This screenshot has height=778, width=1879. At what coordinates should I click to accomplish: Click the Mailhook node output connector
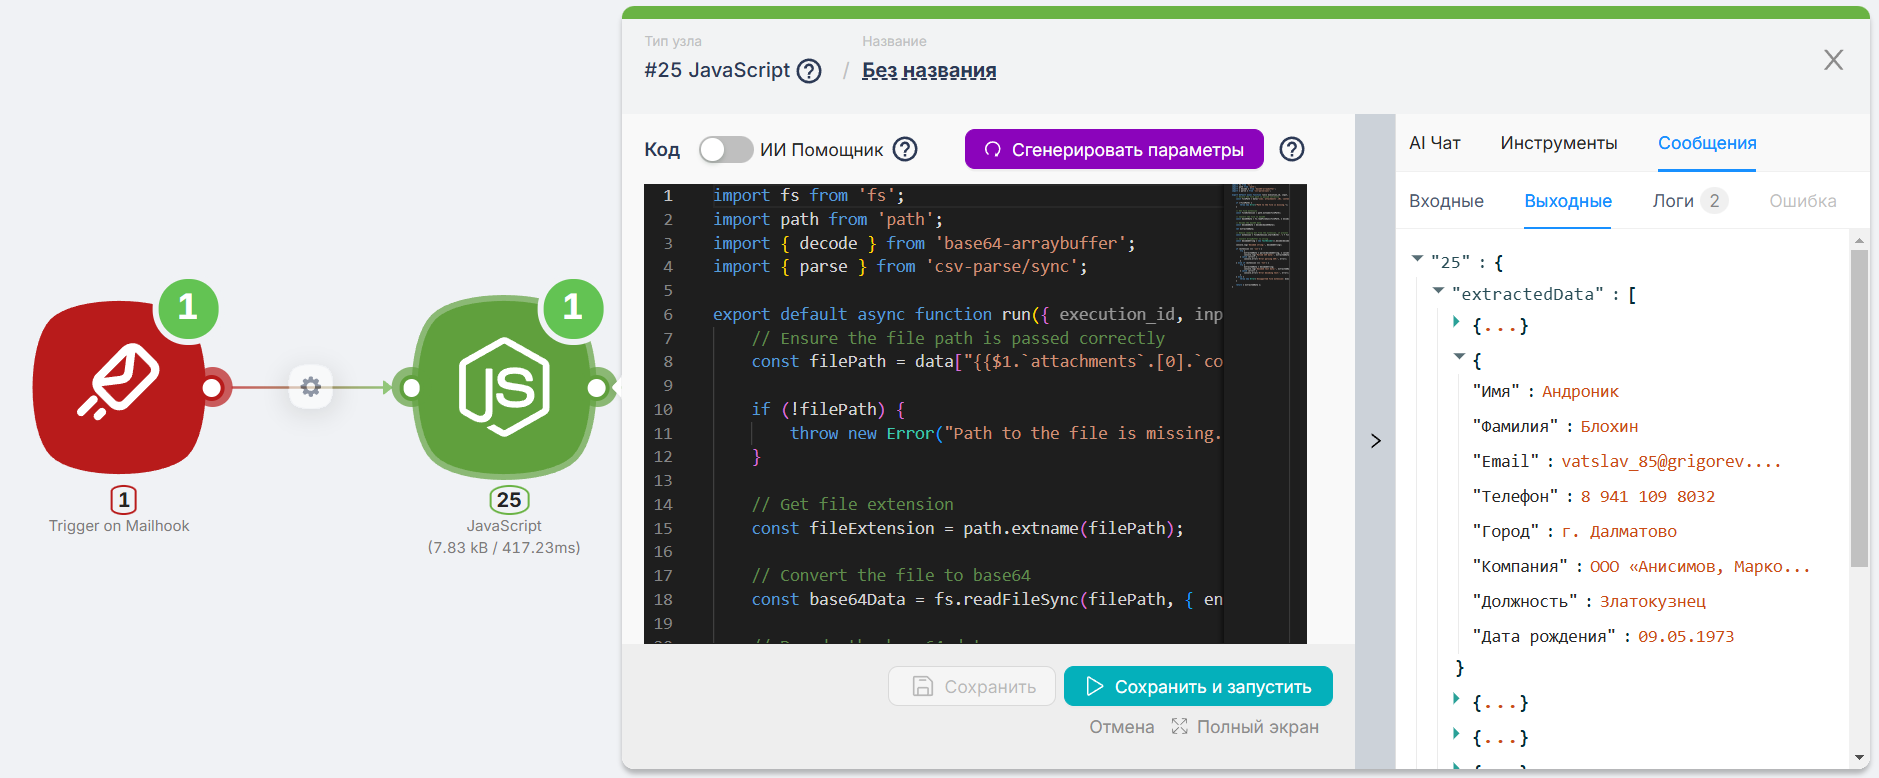(x=212, y=387)
